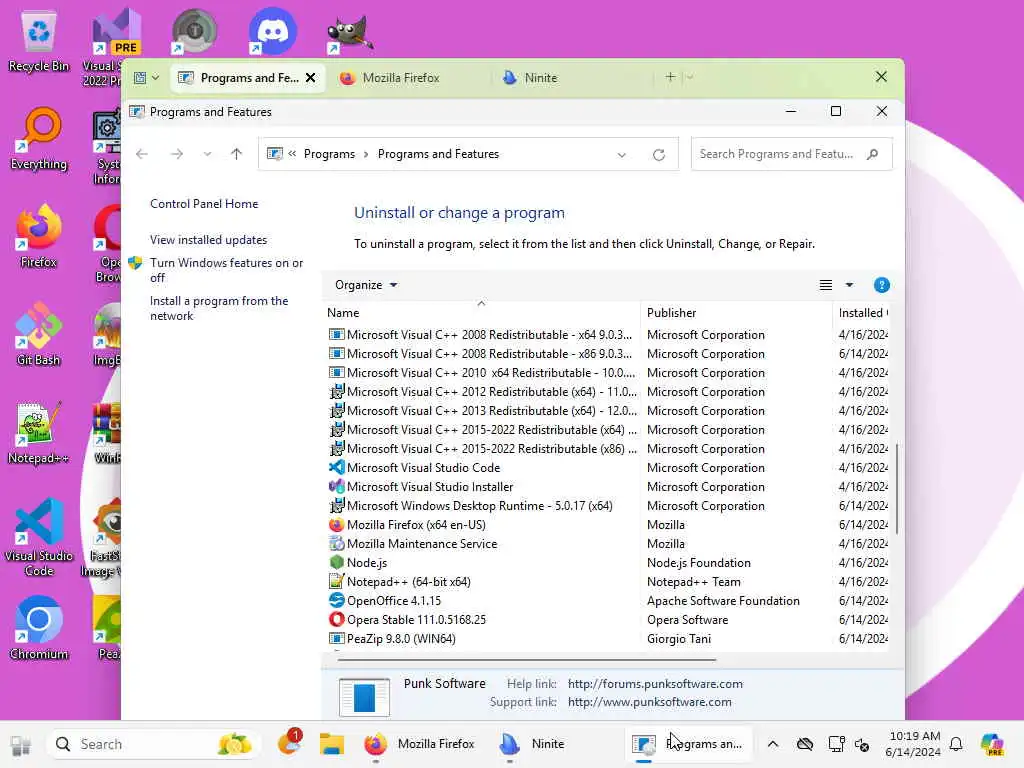Open the Help question mark button
This screenshot has height=768, width=1024.
882,285
